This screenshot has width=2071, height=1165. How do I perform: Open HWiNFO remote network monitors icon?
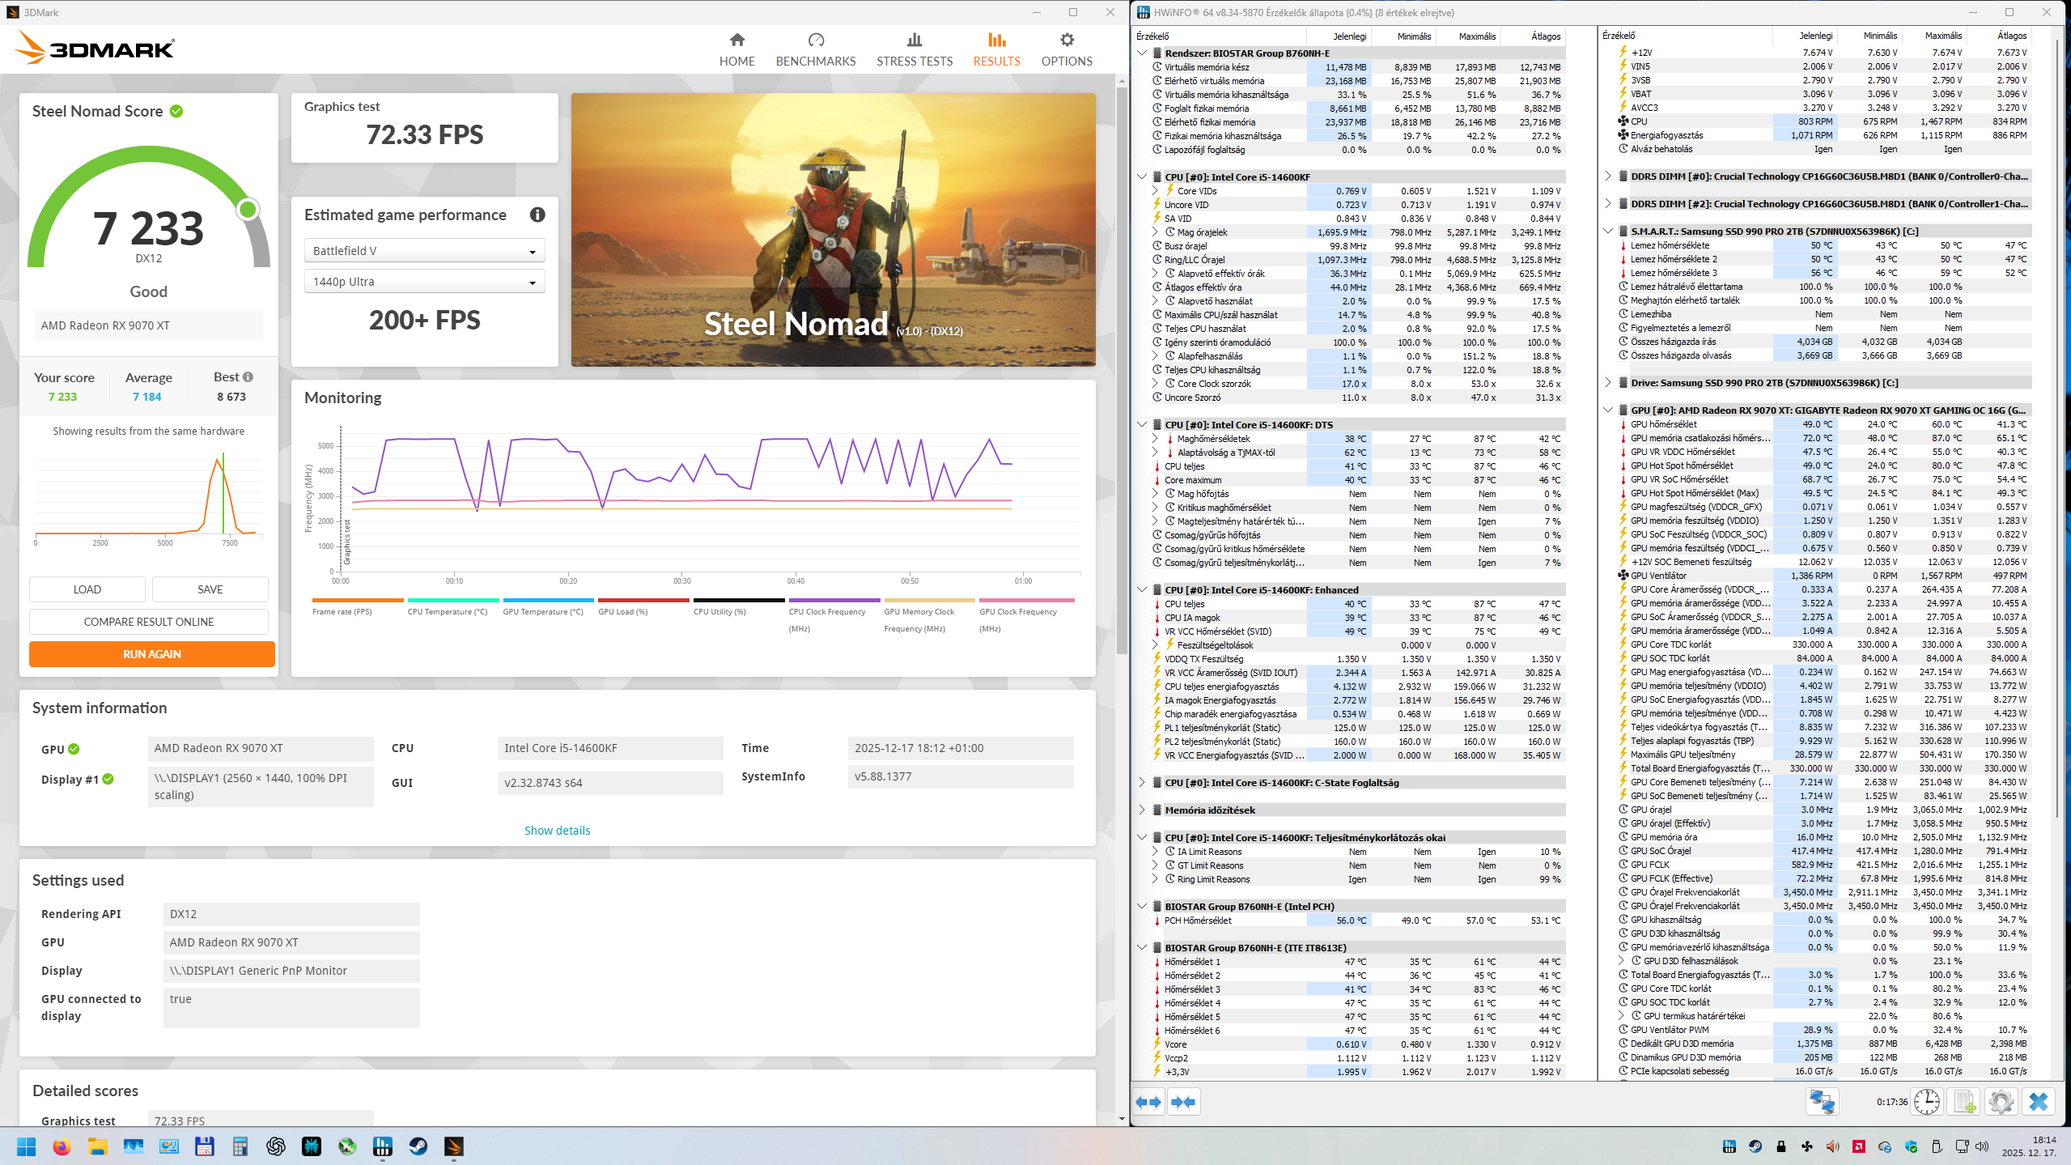[x=1822, y=1102]
